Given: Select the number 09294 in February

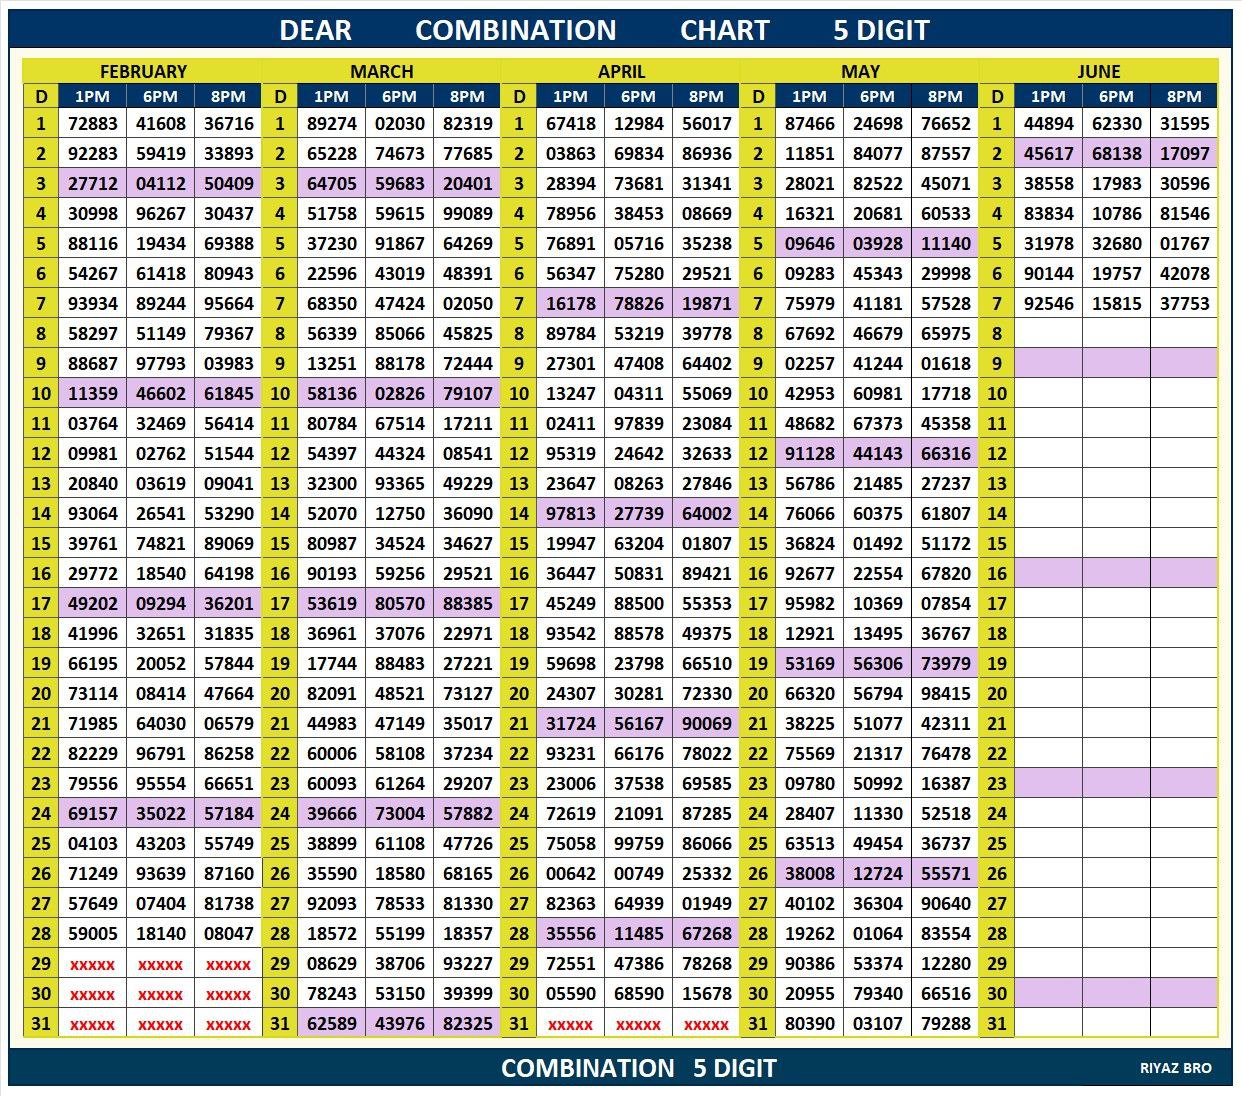Looking at the screenshot, I should pyautogui.click(x=160, y=604).
